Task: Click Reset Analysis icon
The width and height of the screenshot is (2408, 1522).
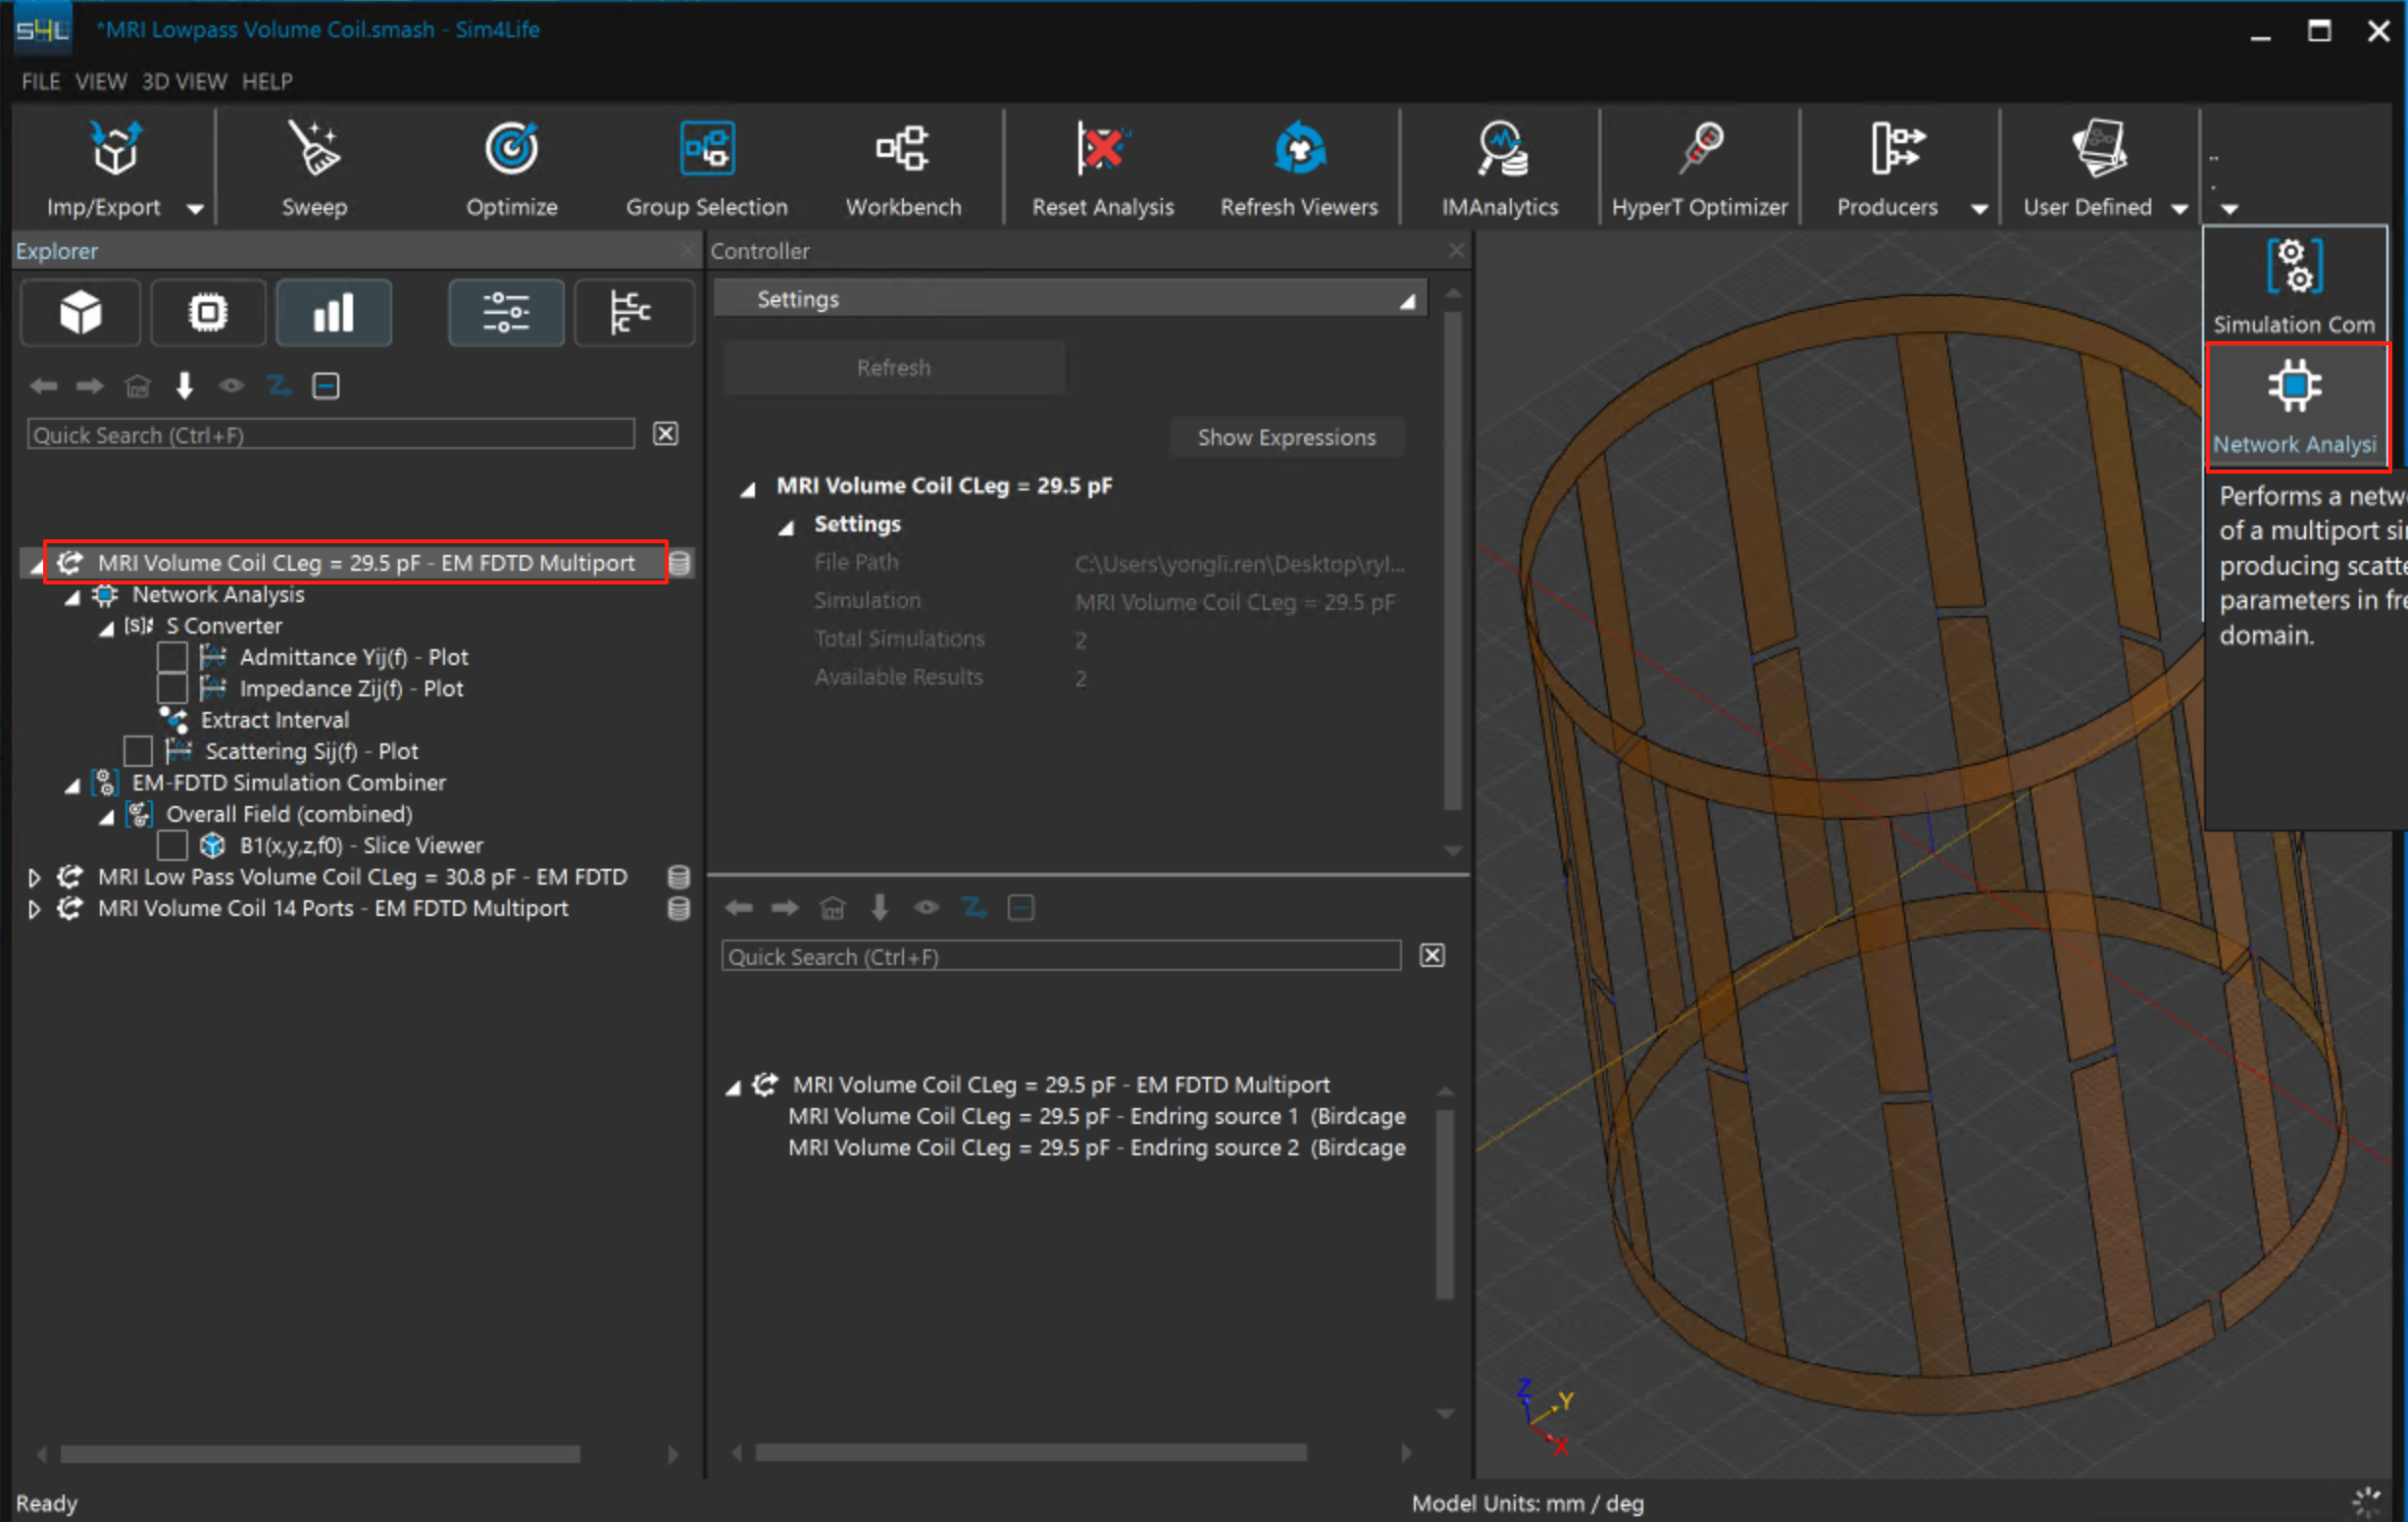Action: pyautogui.click(x=1102, y=150)
